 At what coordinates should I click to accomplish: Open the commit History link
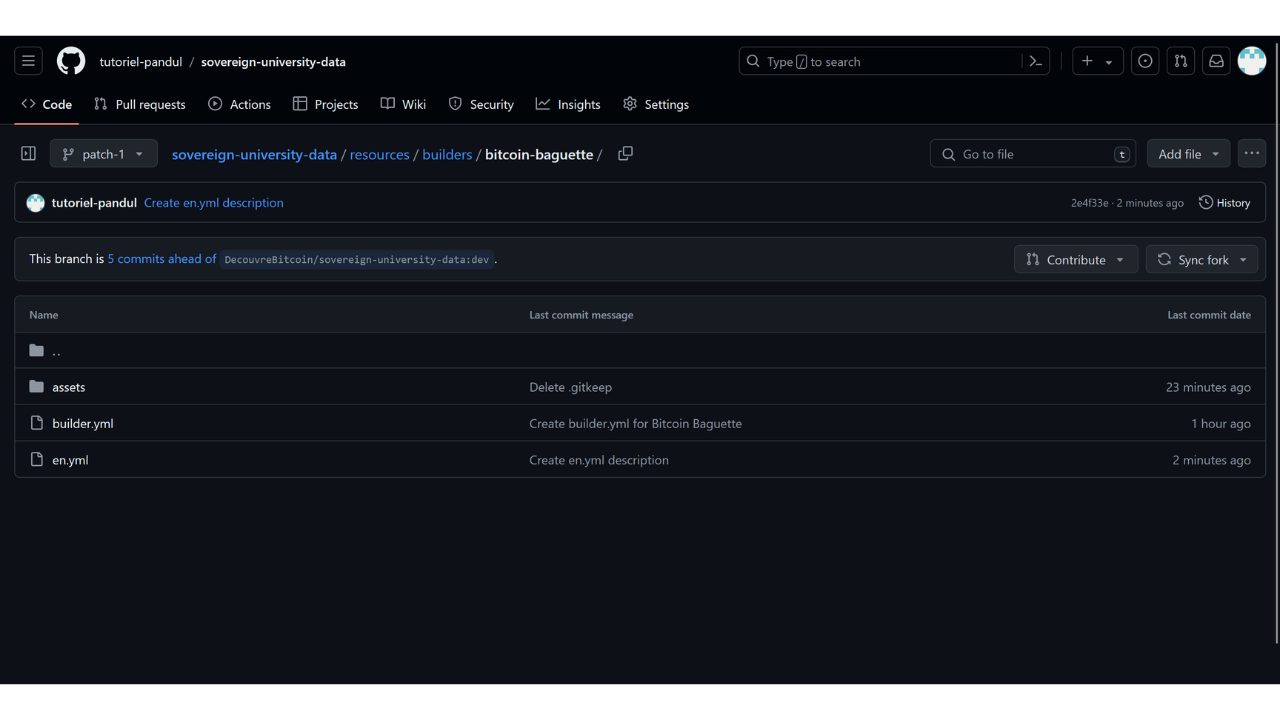click(1225, 203)
